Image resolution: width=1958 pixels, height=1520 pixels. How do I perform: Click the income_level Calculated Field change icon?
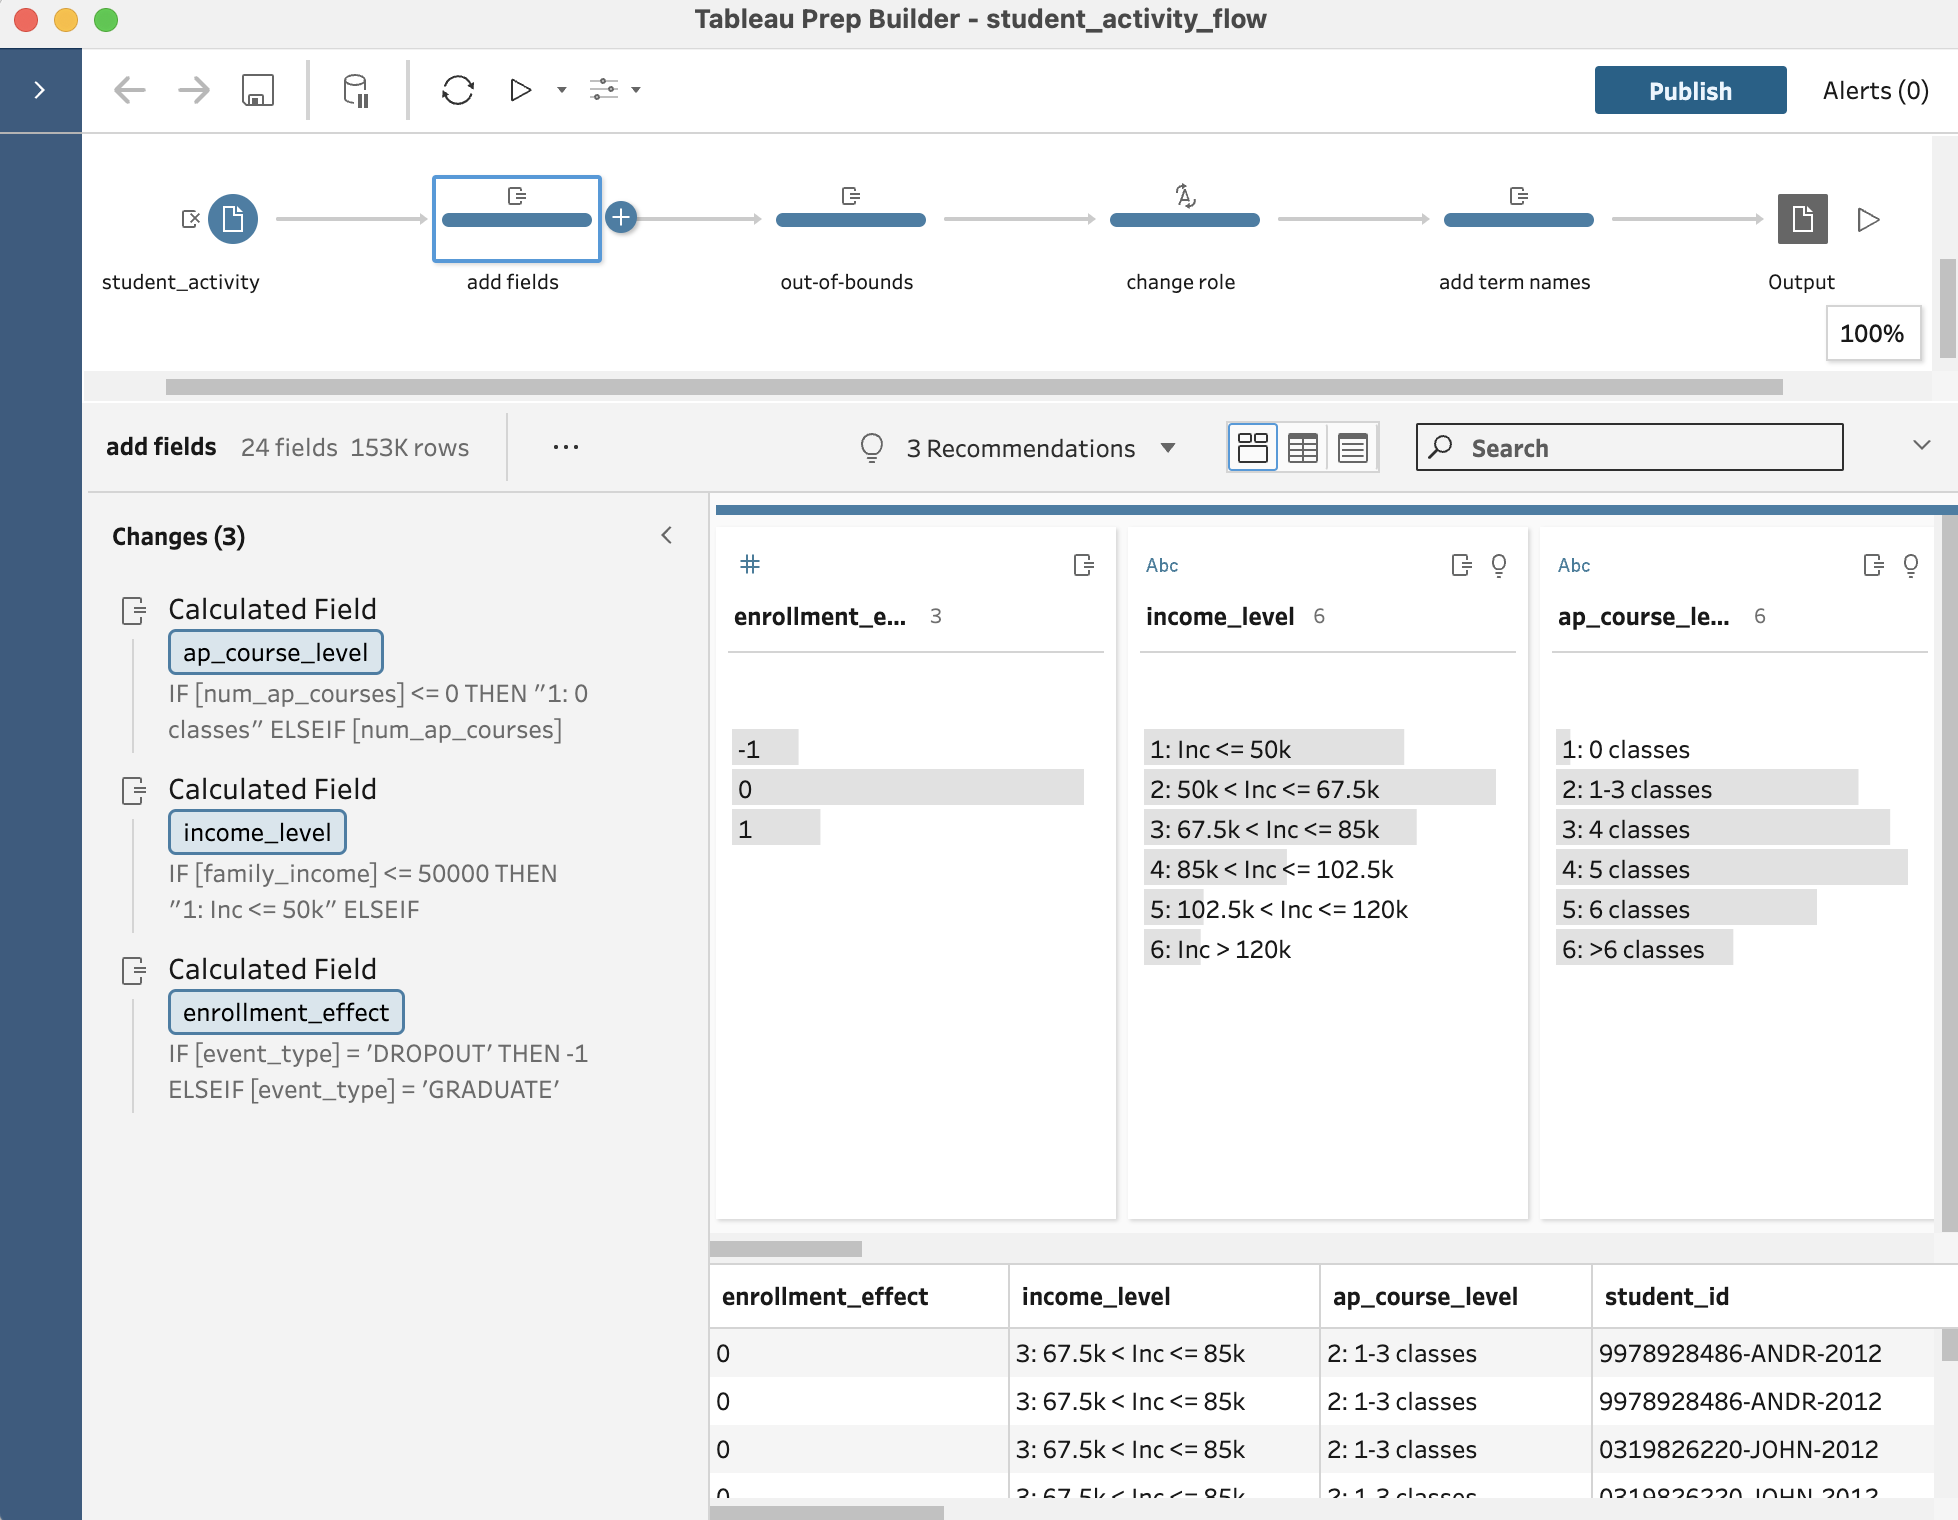click(x=134, y=790)
